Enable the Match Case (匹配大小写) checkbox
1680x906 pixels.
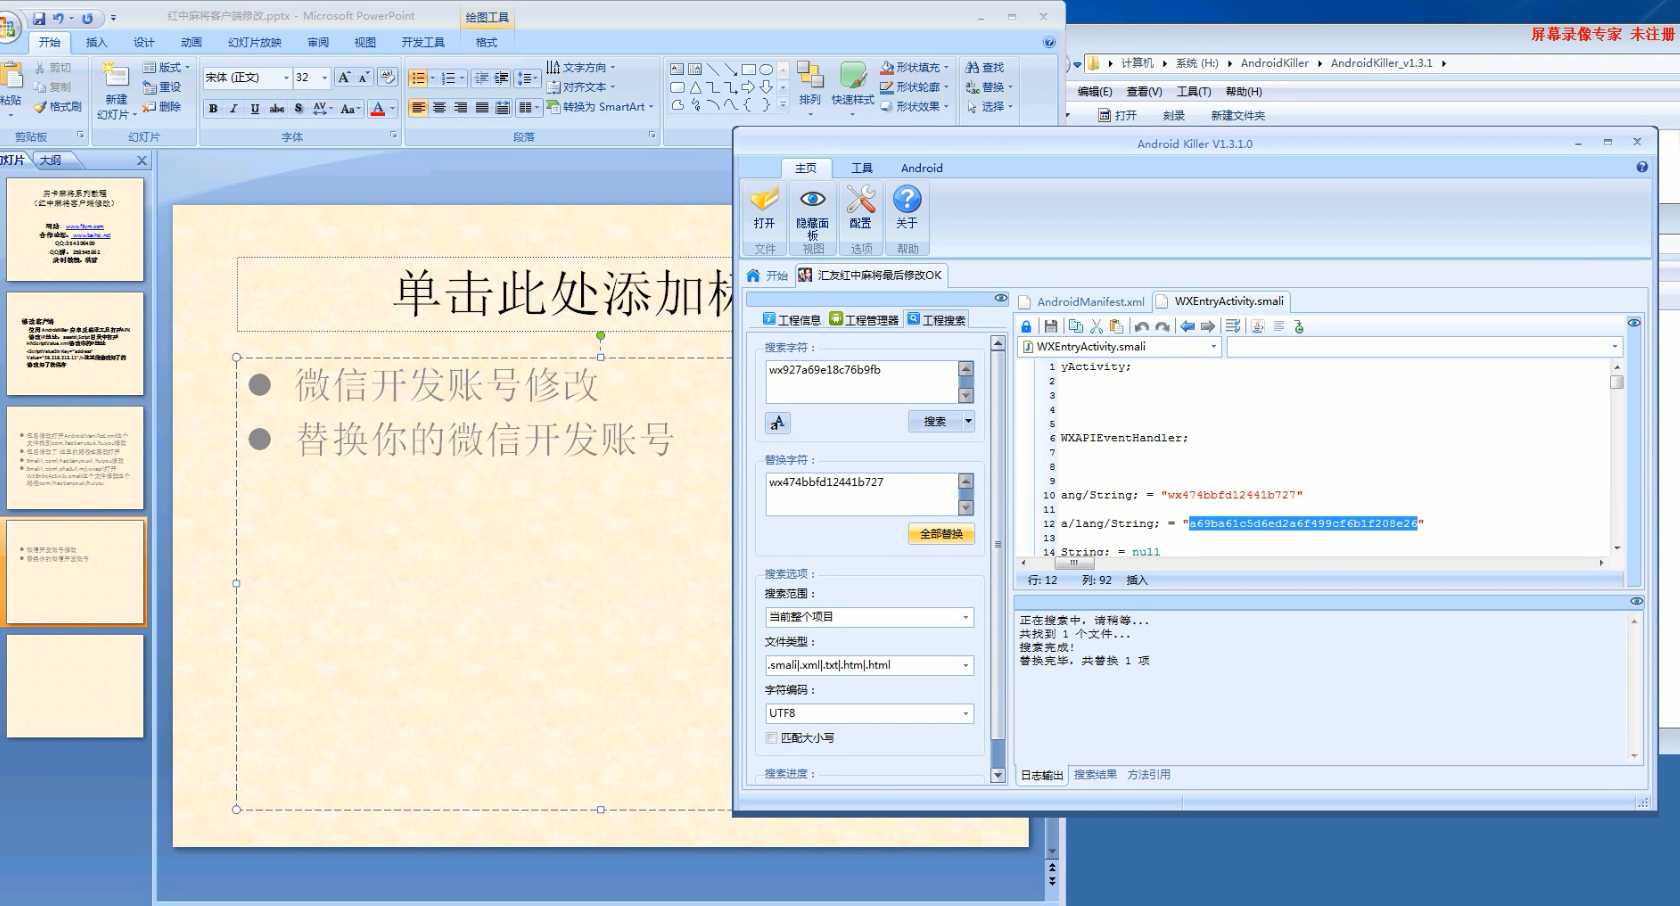[771, 738]
